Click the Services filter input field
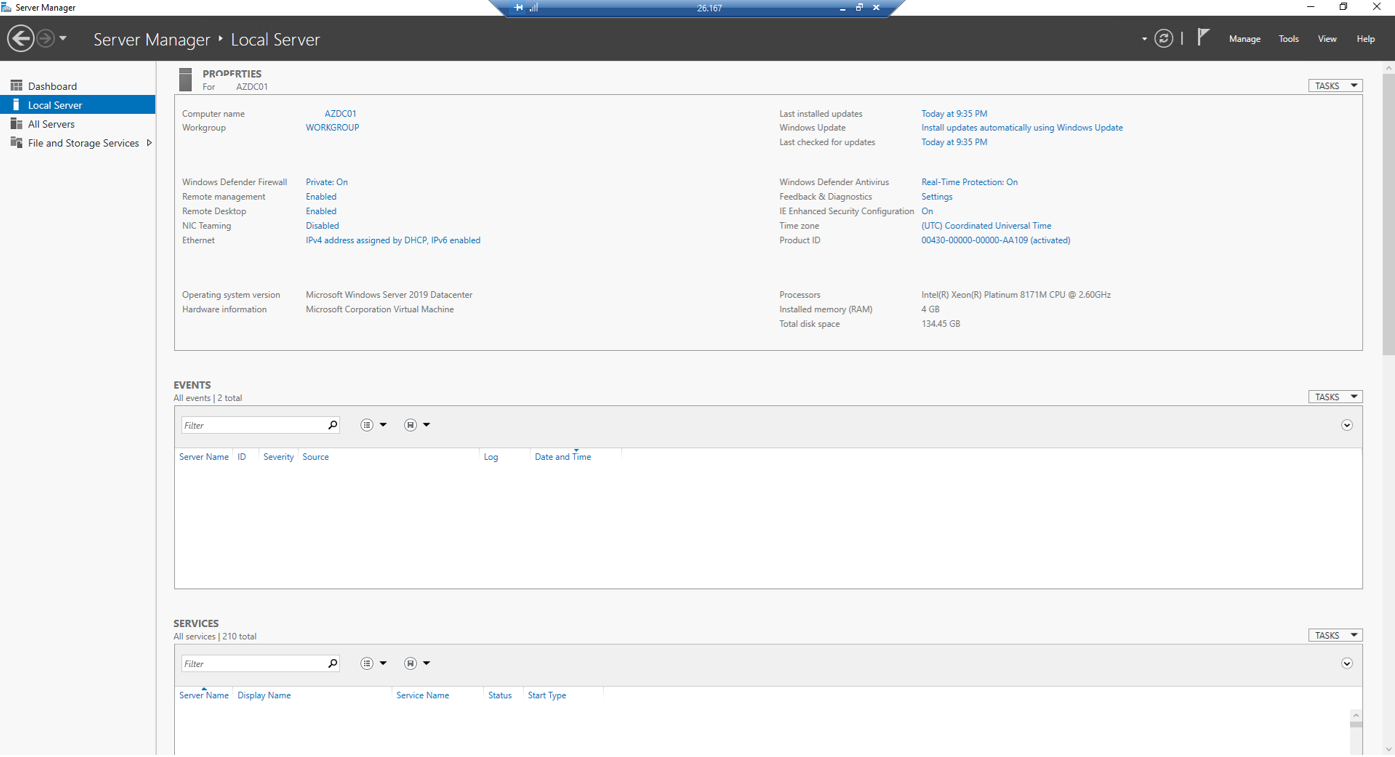 [x=253, y=663]
